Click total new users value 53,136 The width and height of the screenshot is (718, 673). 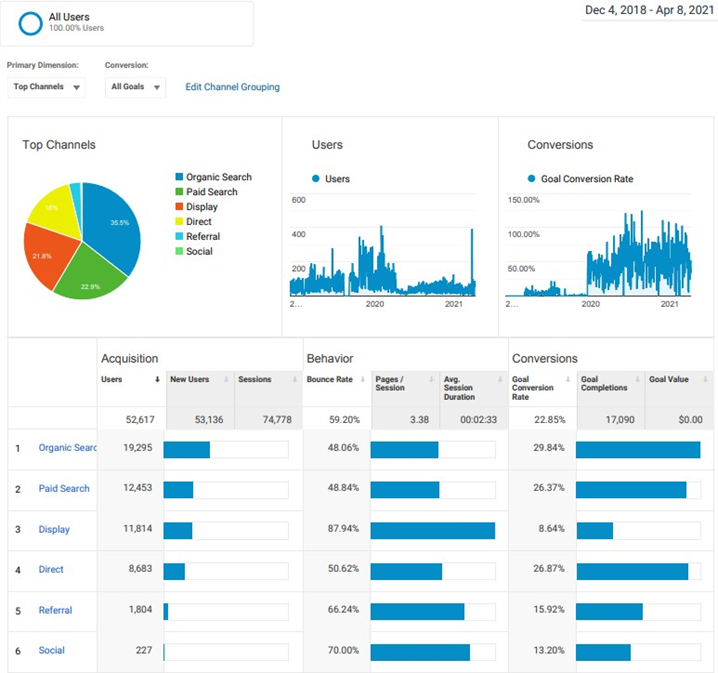click(x=209, y=419)
